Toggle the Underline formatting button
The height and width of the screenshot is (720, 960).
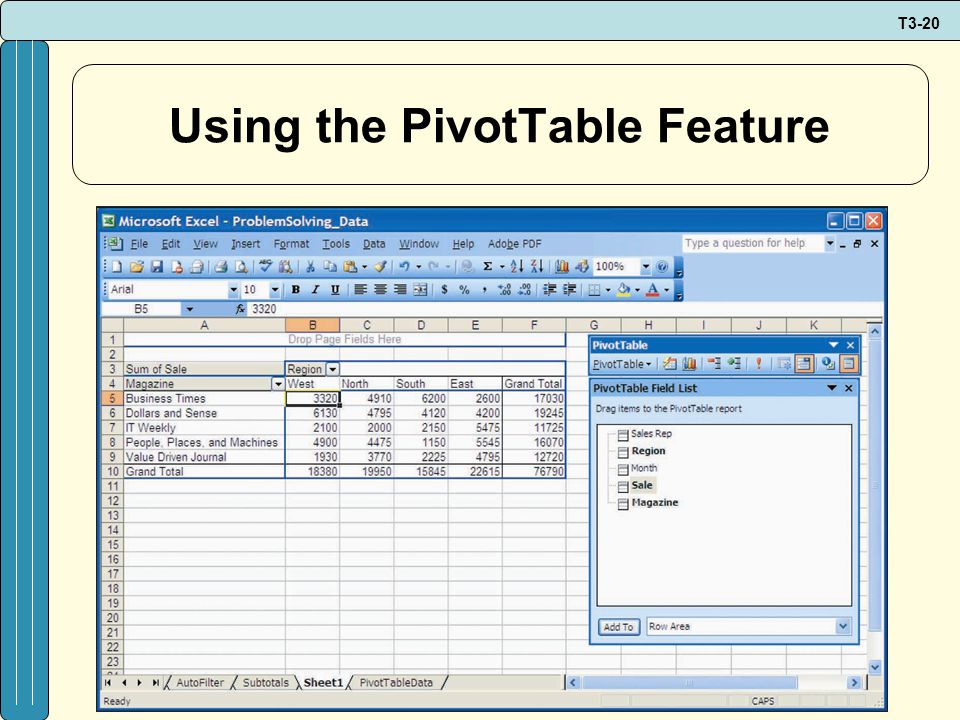click(x=335, y=290)
